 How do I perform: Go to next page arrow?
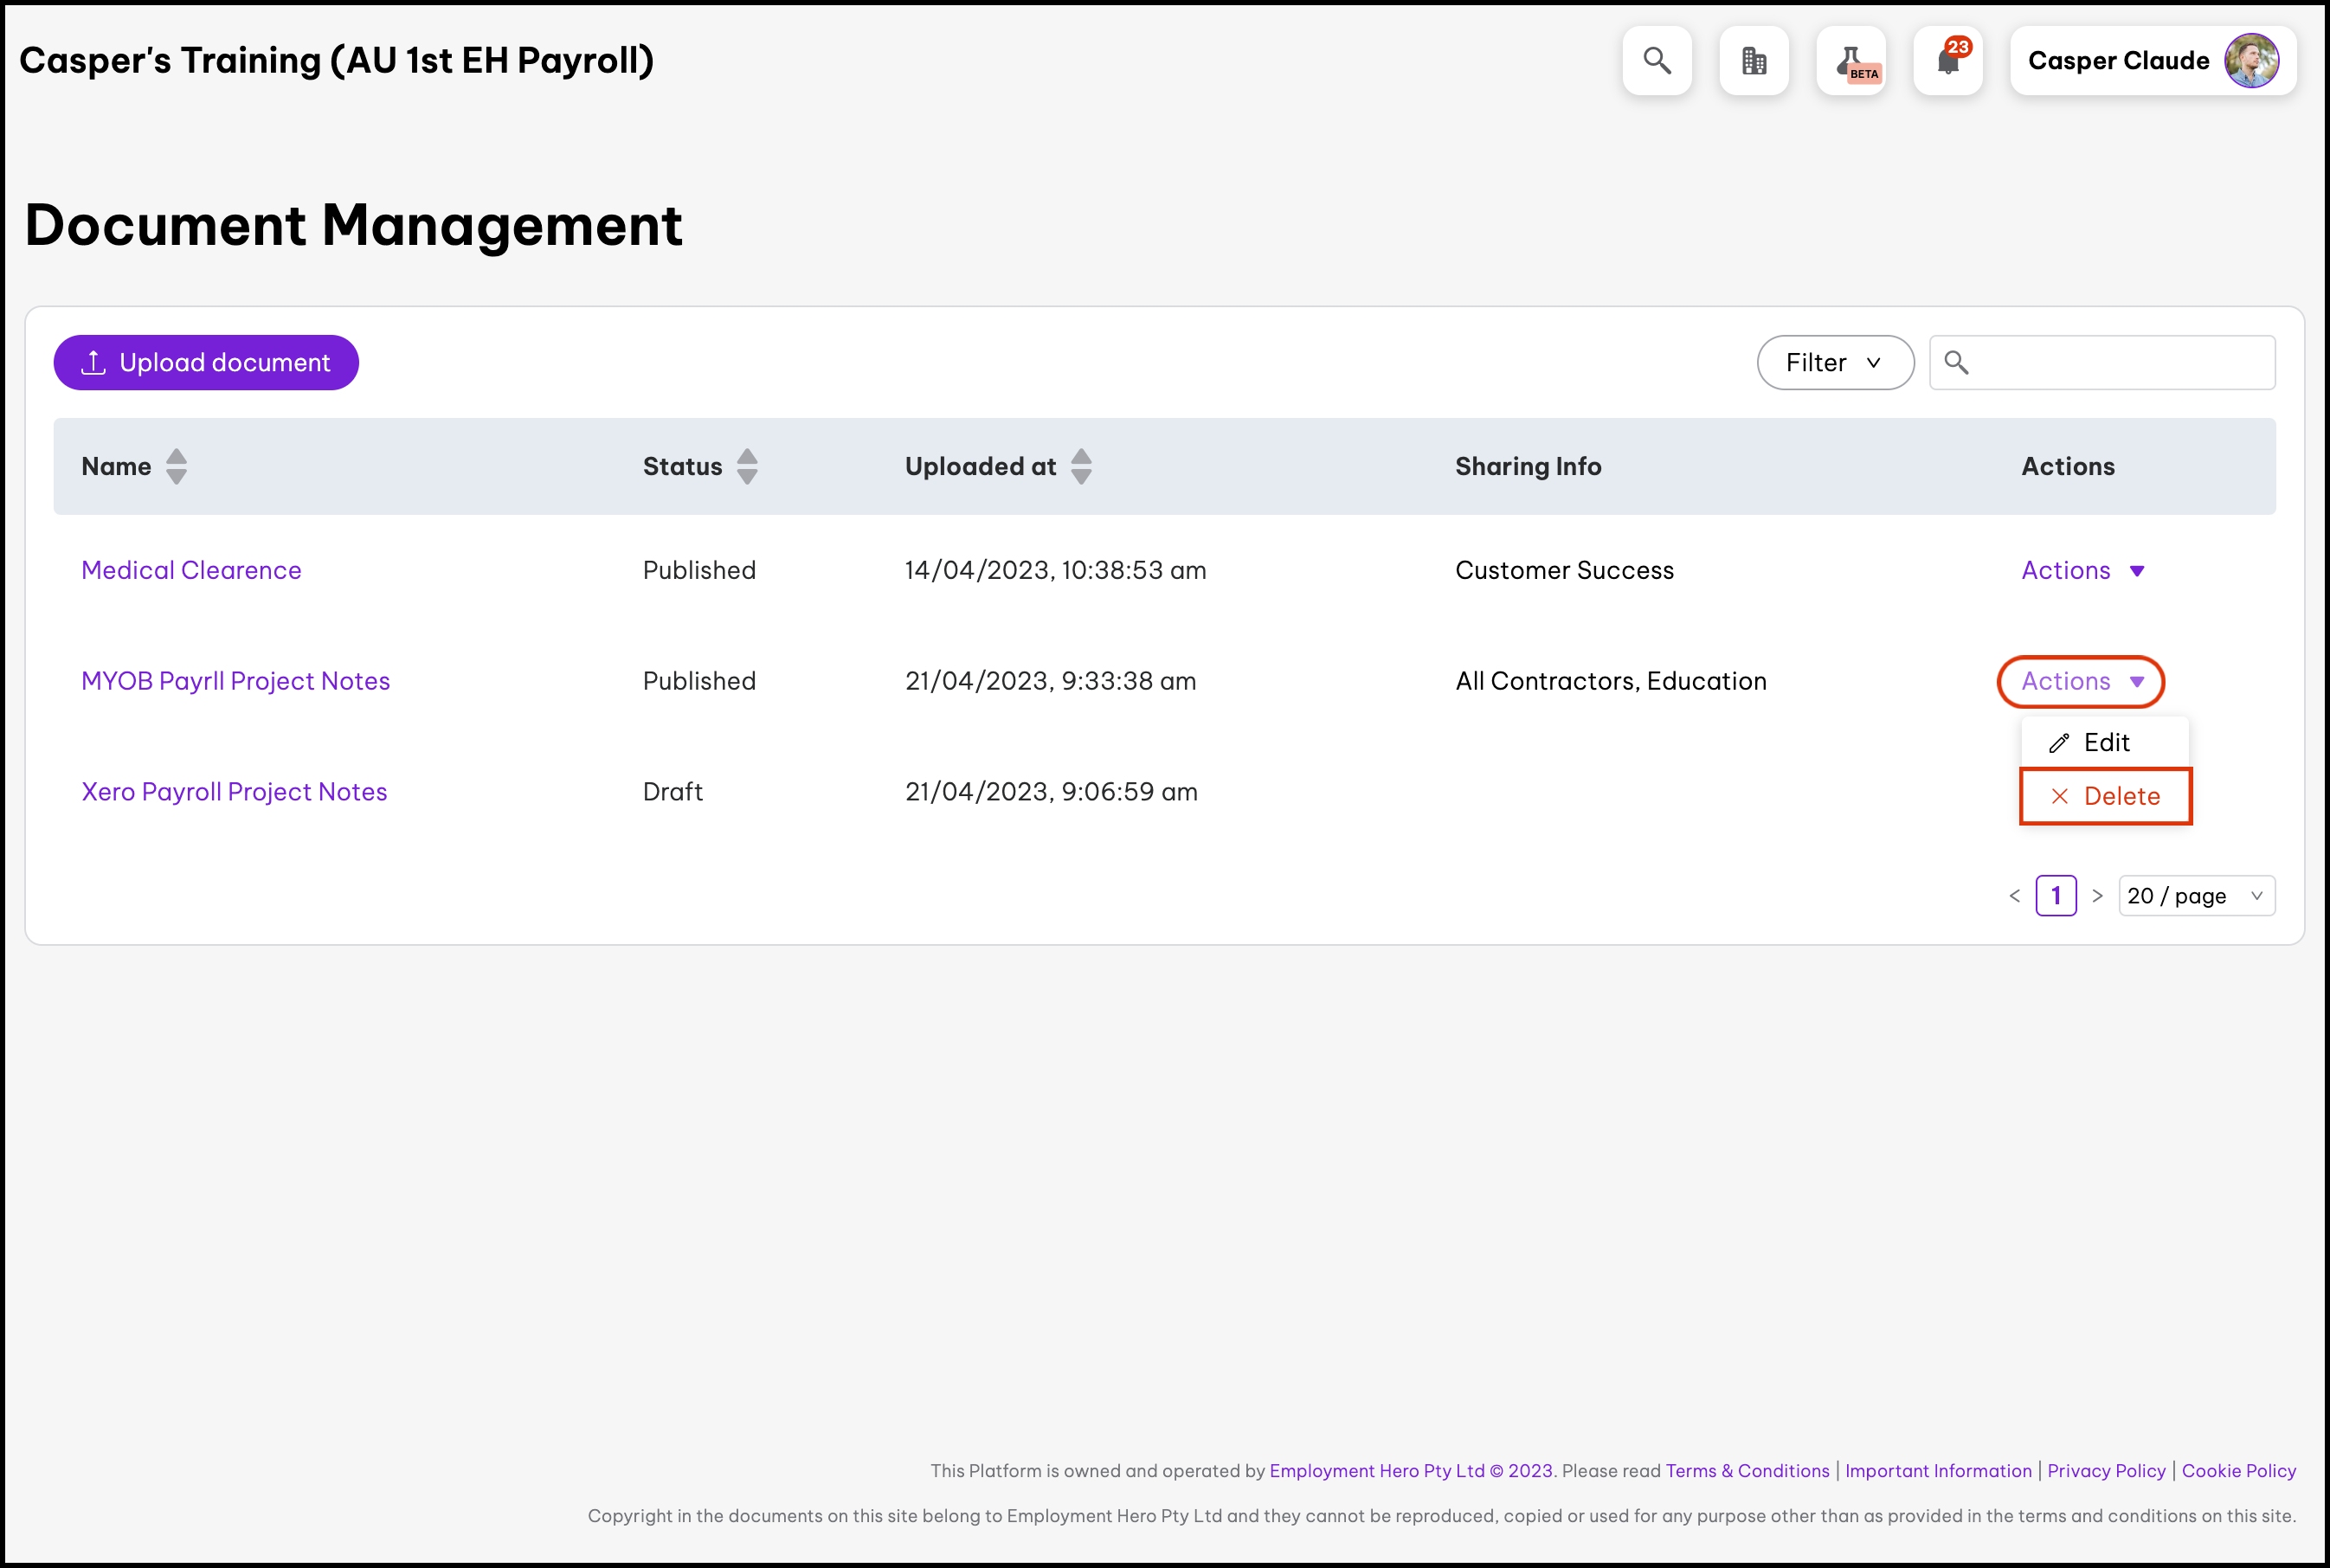(2097, 896)
